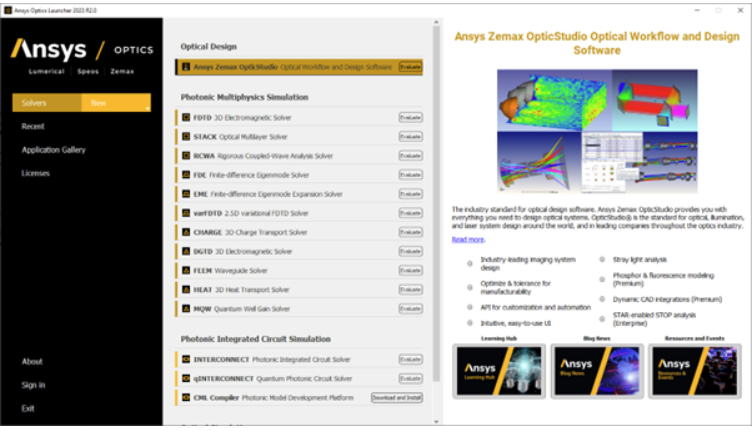Click the solver list vertical scrollbar
The width and height of the screenshot is (755, 431).
pyautogui.click(x=436, y=202)
